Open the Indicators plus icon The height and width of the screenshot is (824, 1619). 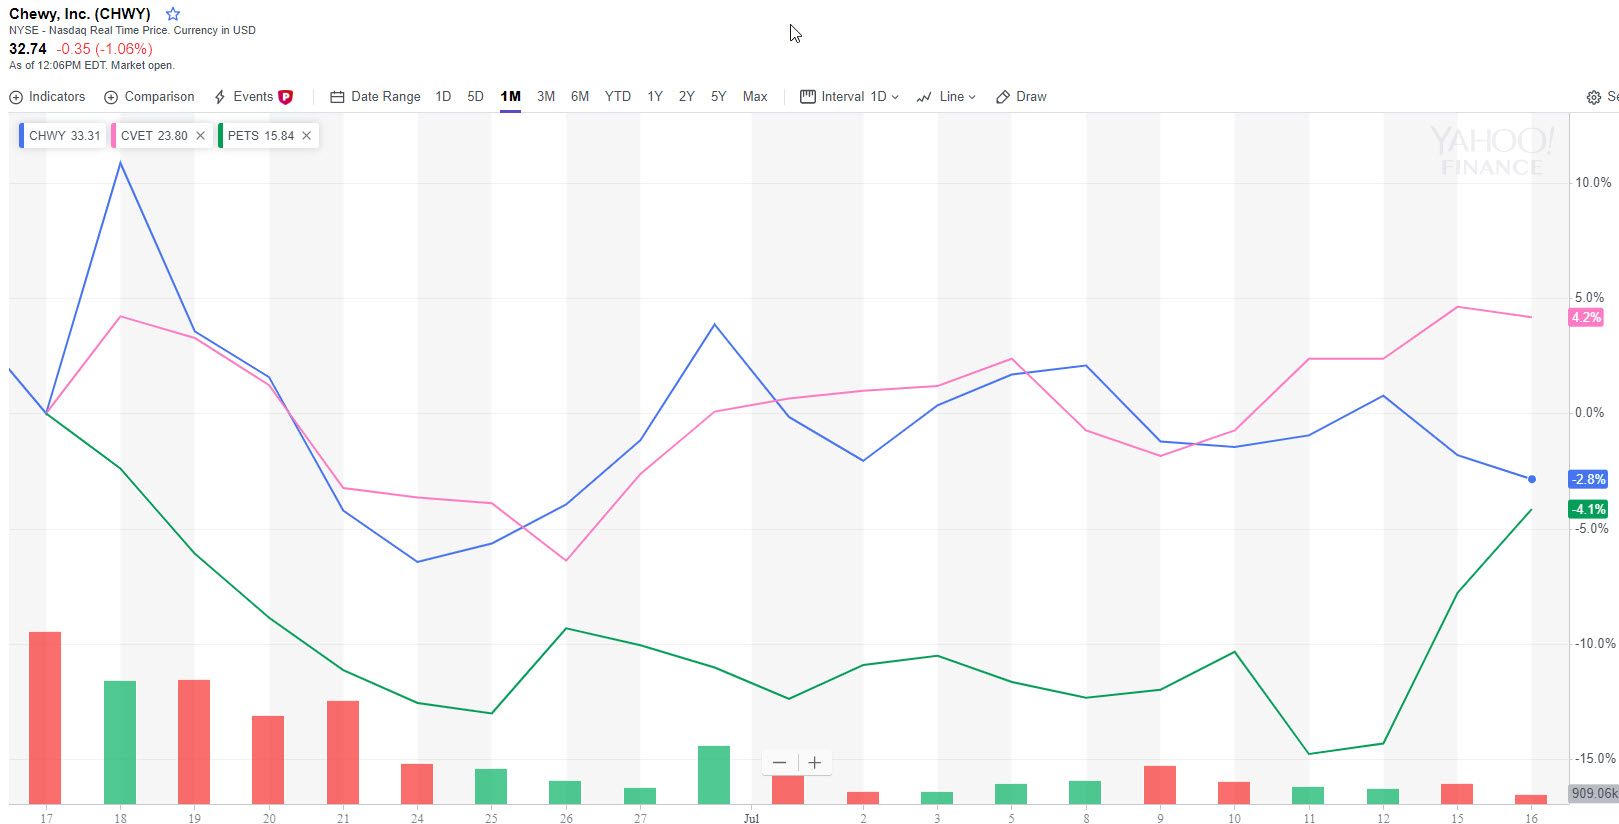point(16,97)
